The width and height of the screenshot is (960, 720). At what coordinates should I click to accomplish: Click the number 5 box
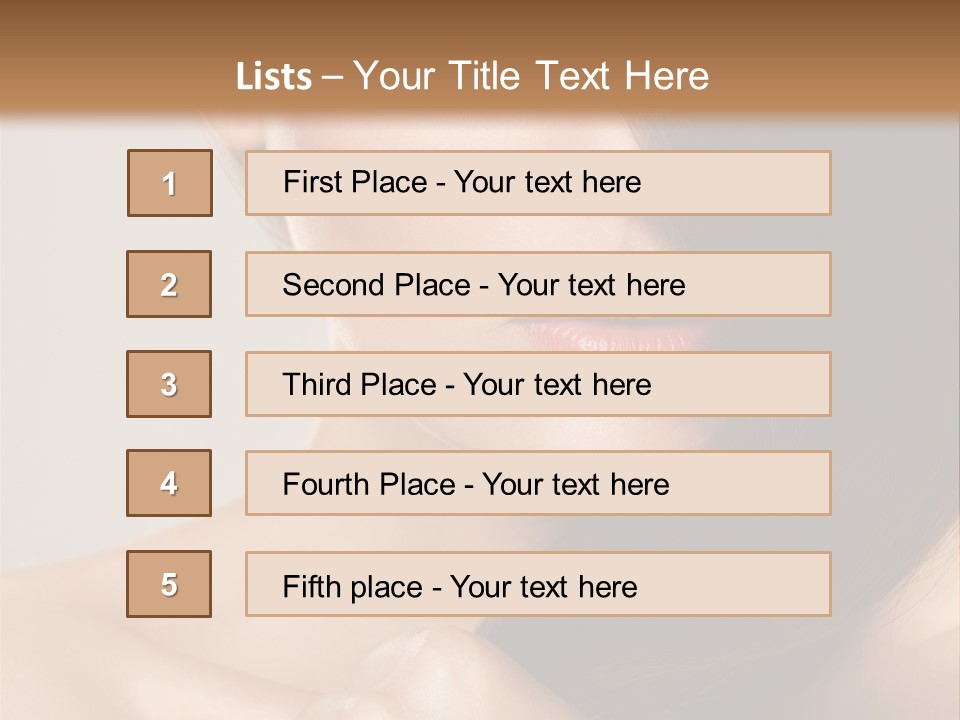tap(169, 584)
